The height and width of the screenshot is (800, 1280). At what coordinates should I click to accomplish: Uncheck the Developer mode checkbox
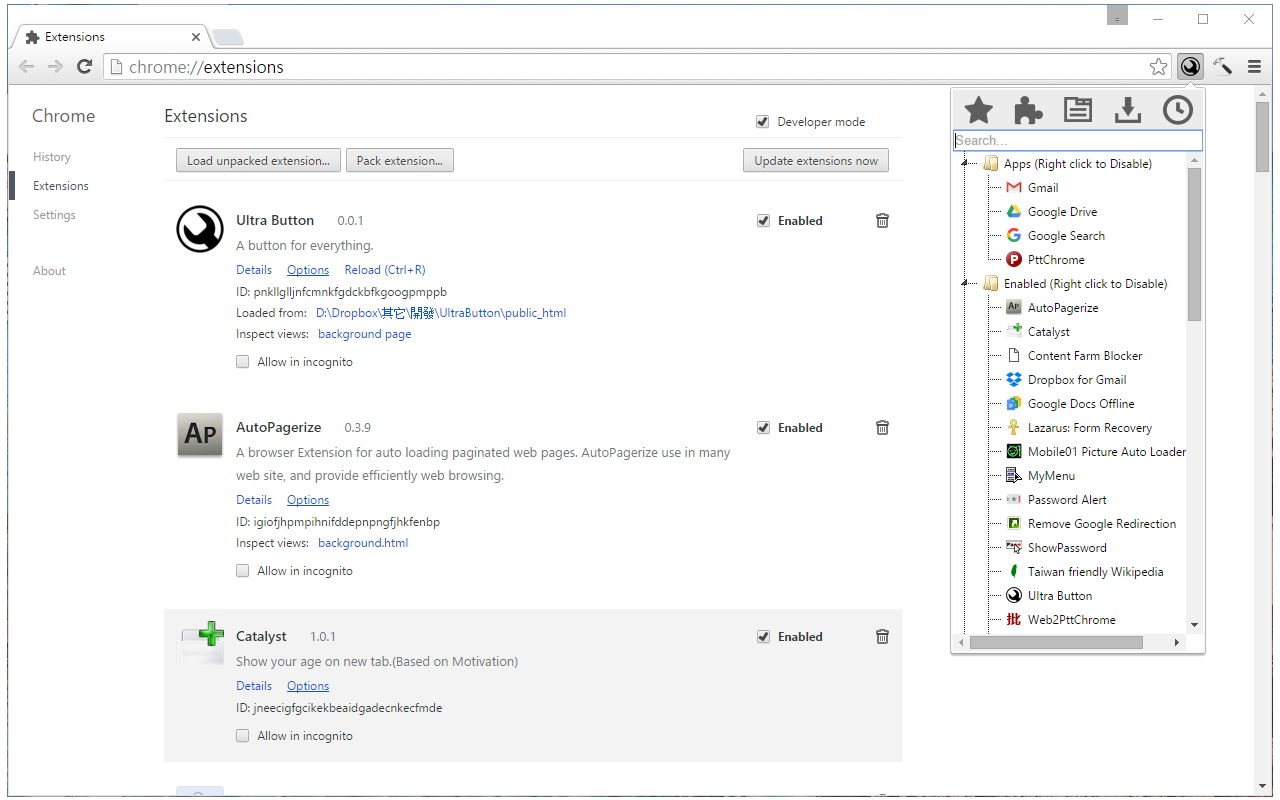pos(763,122)
